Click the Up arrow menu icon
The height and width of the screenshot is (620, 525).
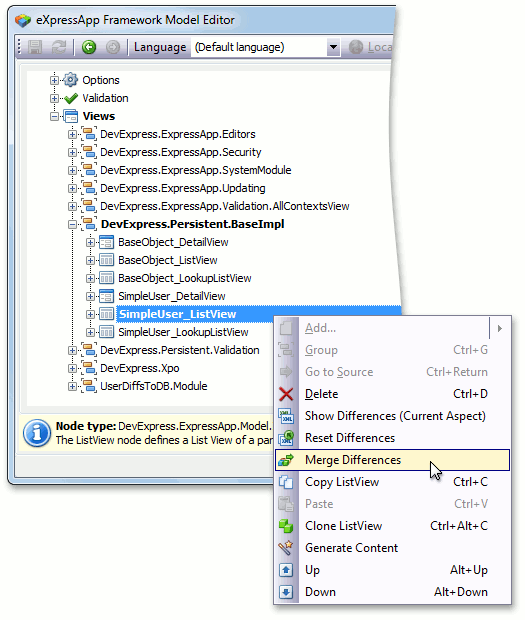286,570
